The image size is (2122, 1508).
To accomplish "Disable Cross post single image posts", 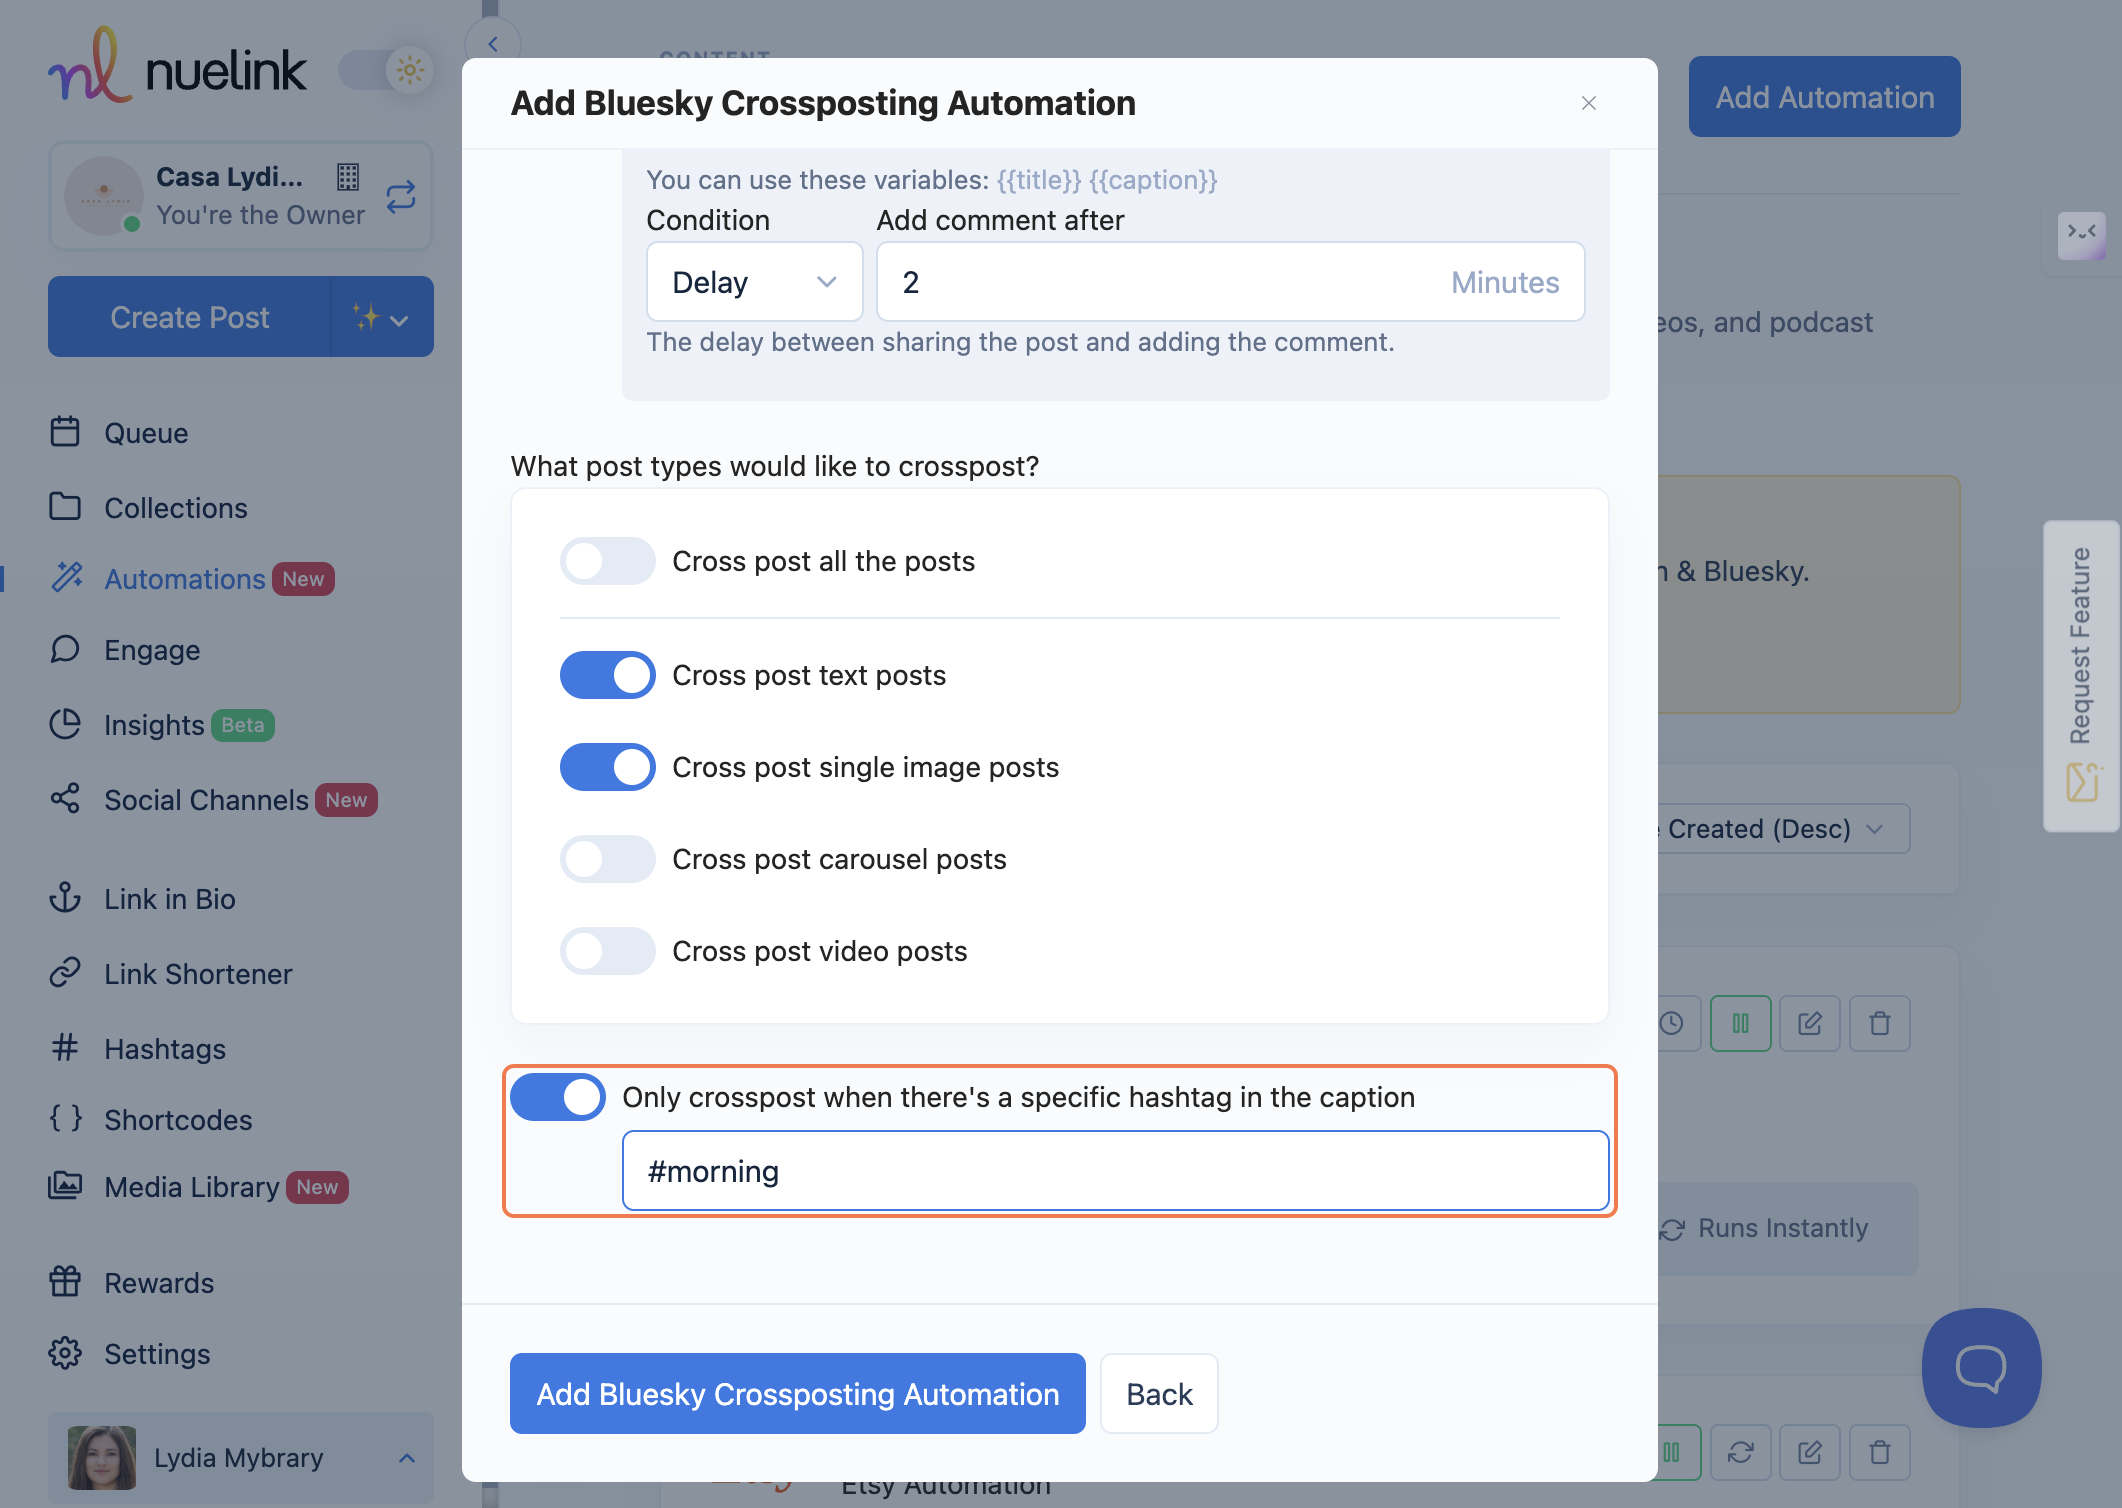I will coord(607,767).
